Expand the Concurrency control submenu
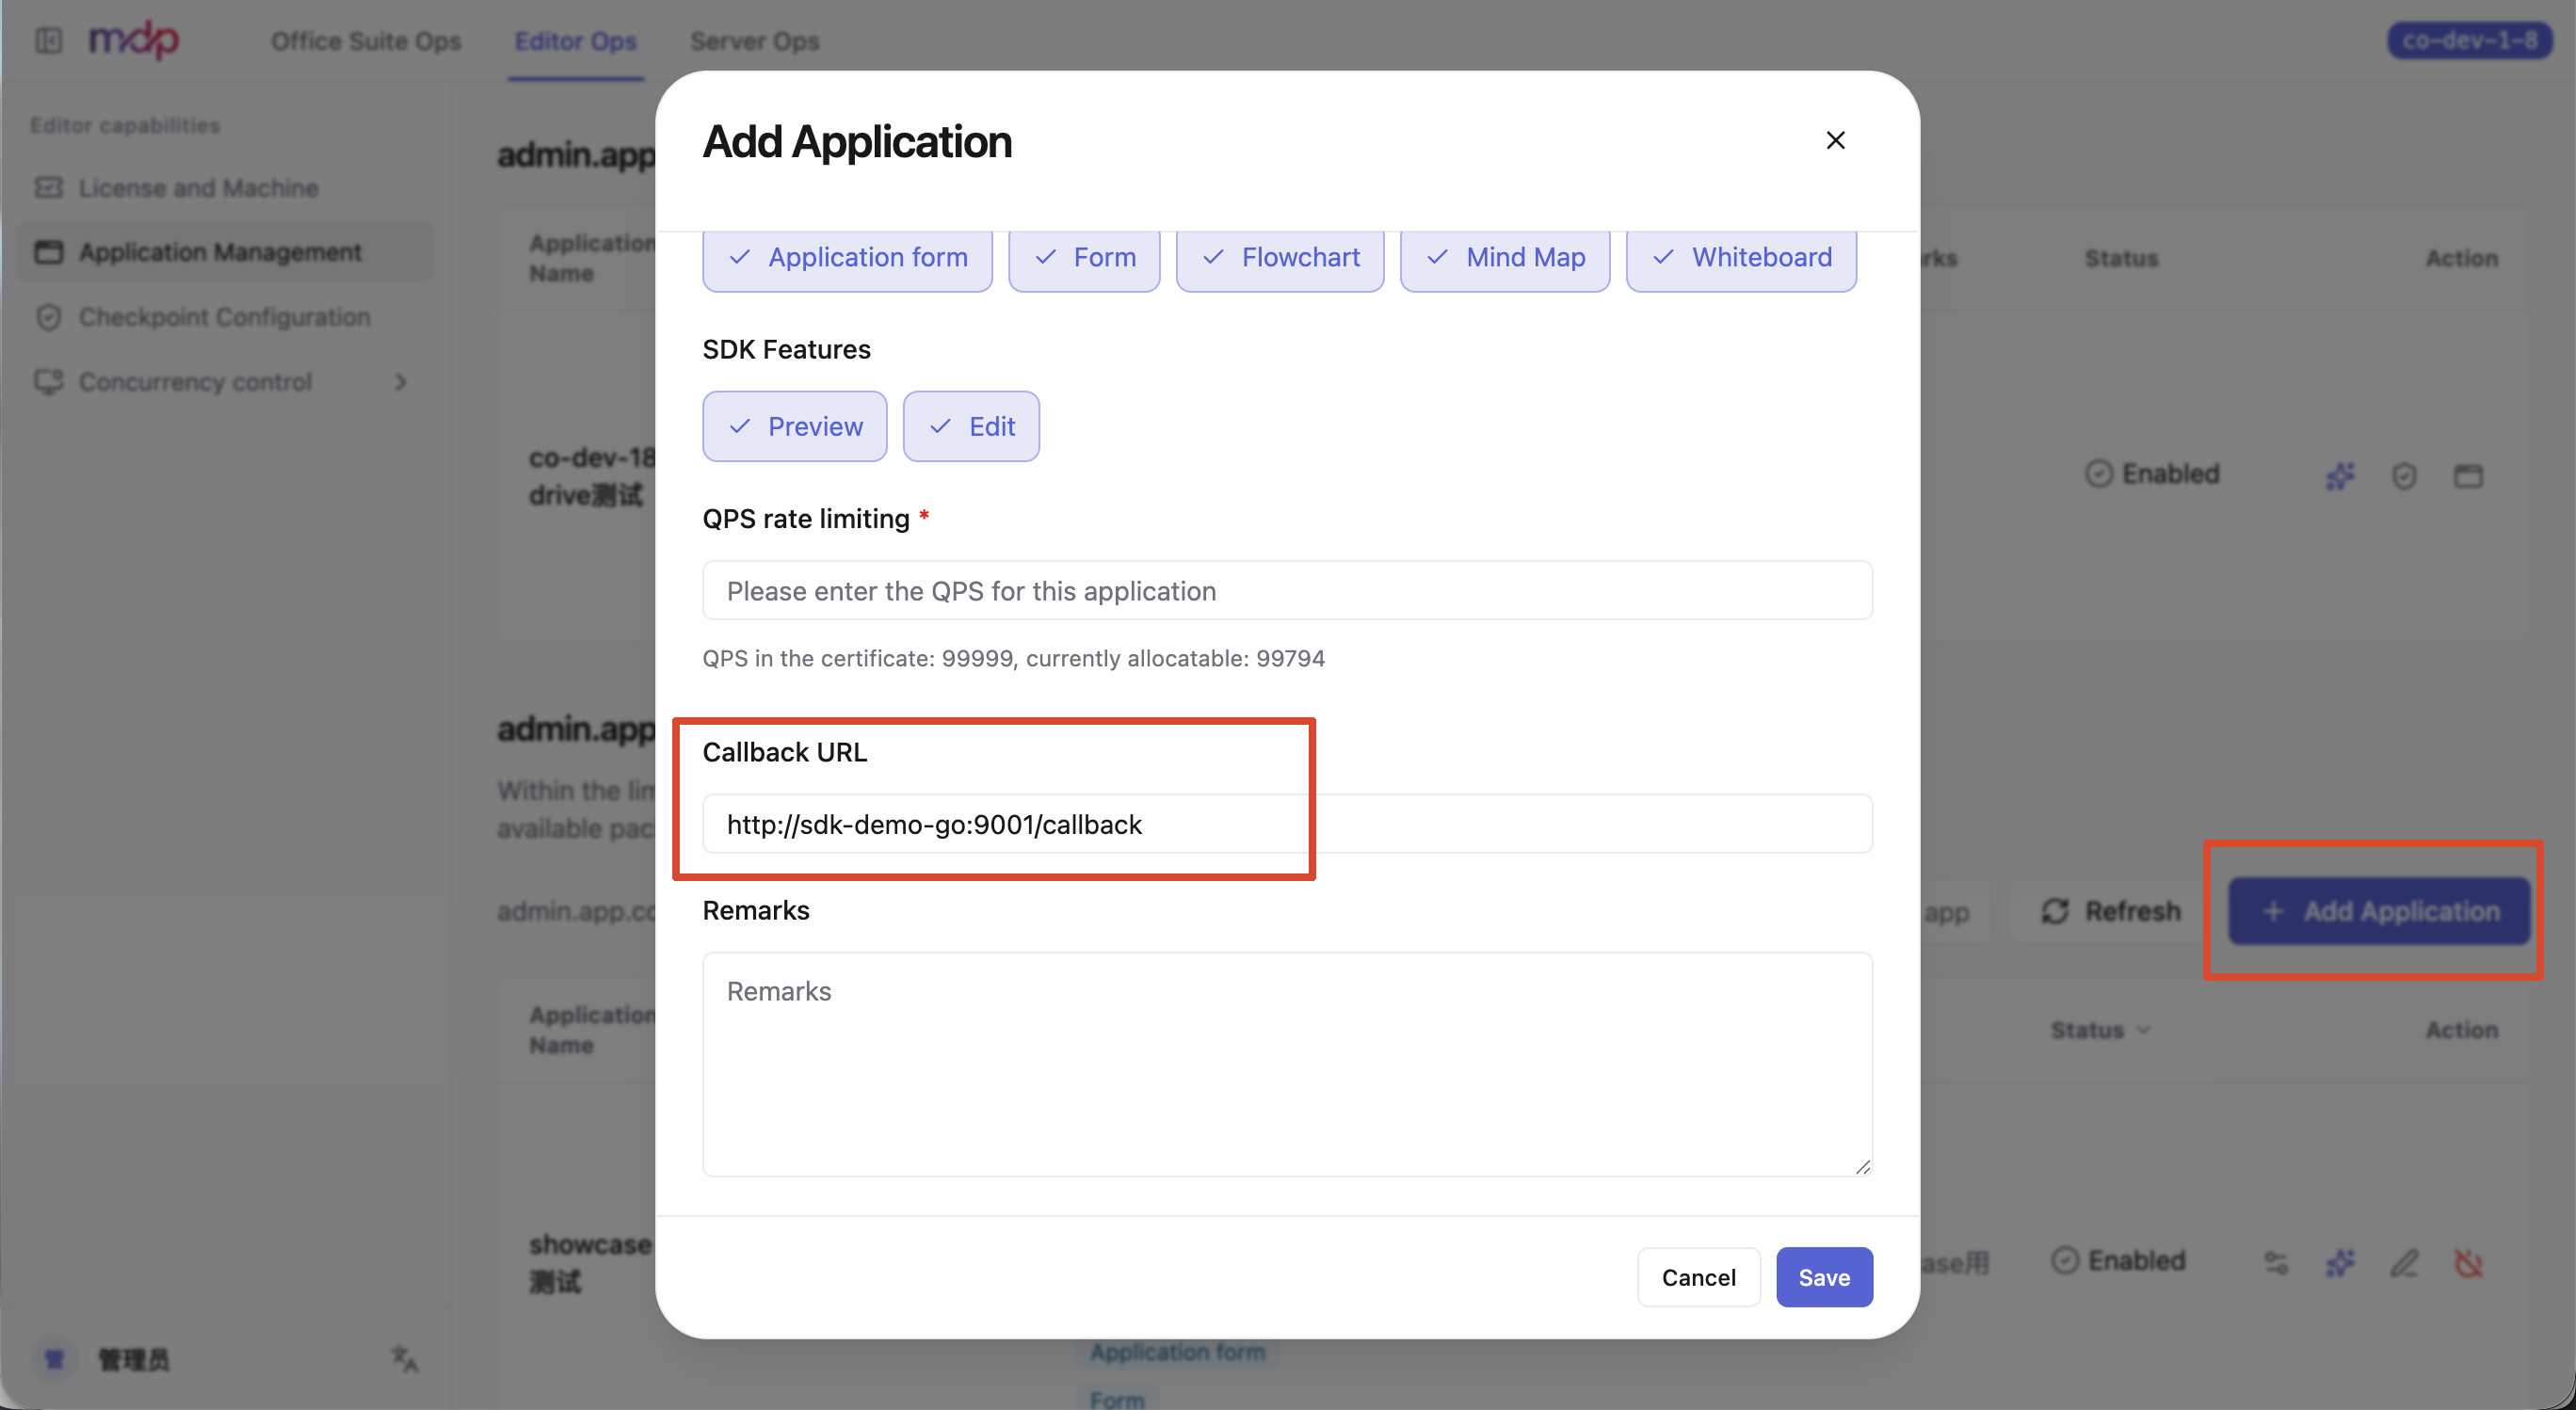Viewport: 2576px width, 1410px height. click(x=400, y=382)
